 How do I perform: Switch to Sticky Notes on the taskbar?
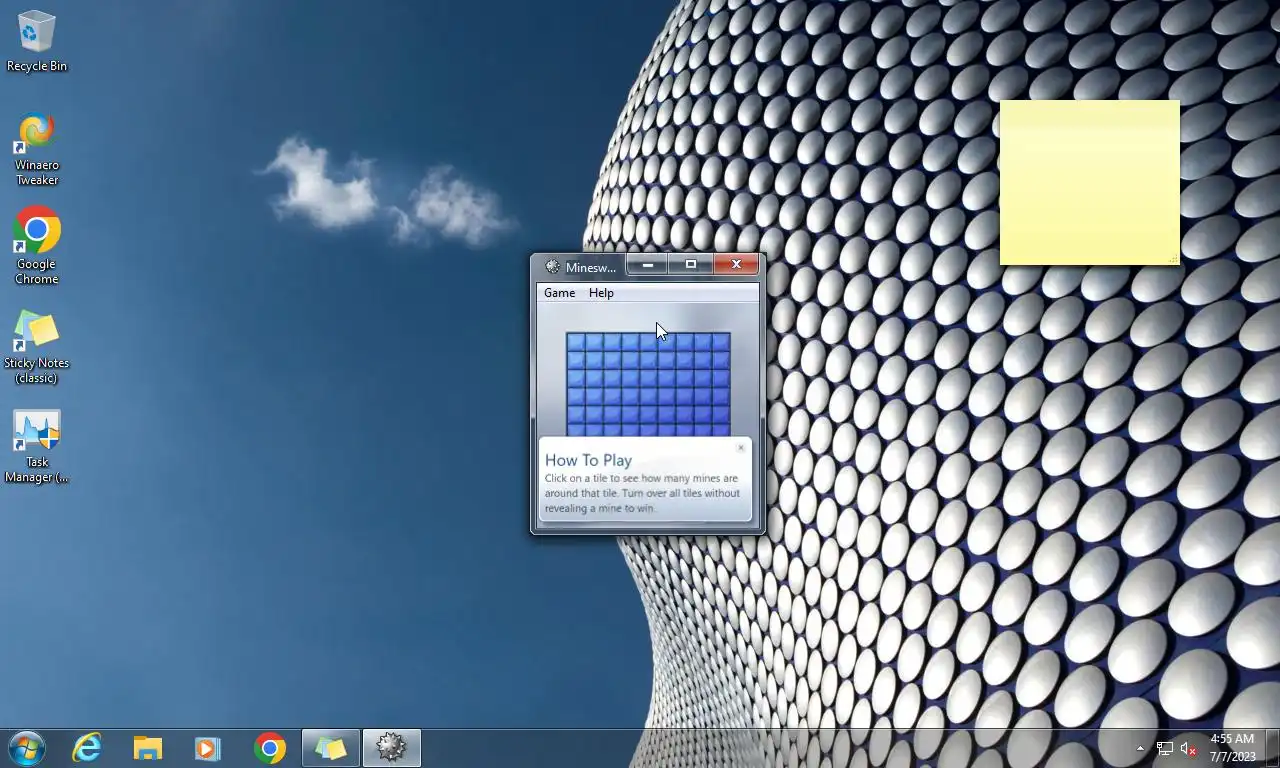click(x=330, y=748)
